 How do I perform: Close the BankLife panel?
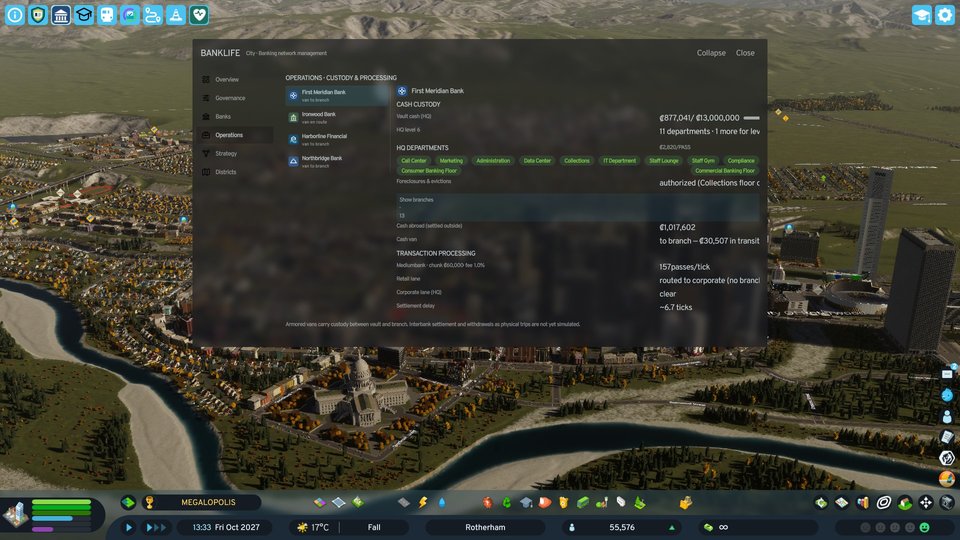click(745, 53)
